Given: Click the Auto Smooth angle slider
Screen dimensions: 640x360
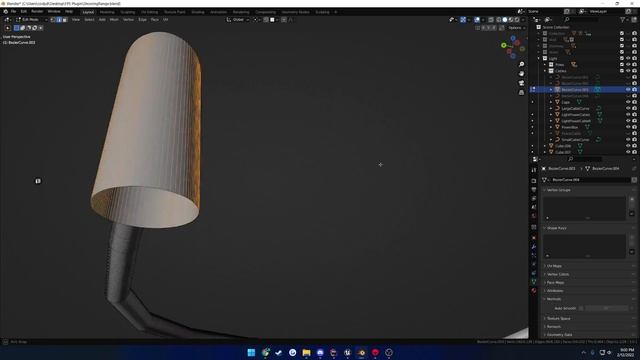Looking at the screenshot, I should click(606, 308).
